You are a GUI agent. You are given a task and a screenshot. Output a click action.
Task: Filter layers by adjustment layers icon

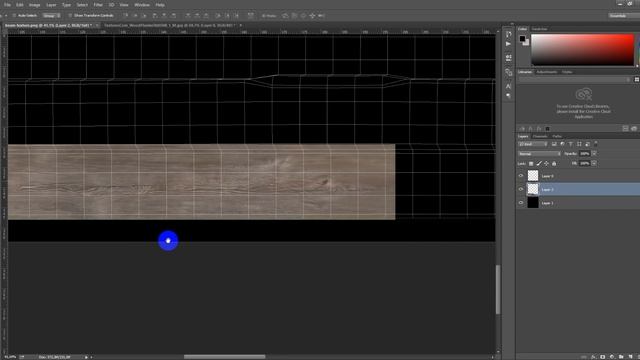tap(562, 144)
